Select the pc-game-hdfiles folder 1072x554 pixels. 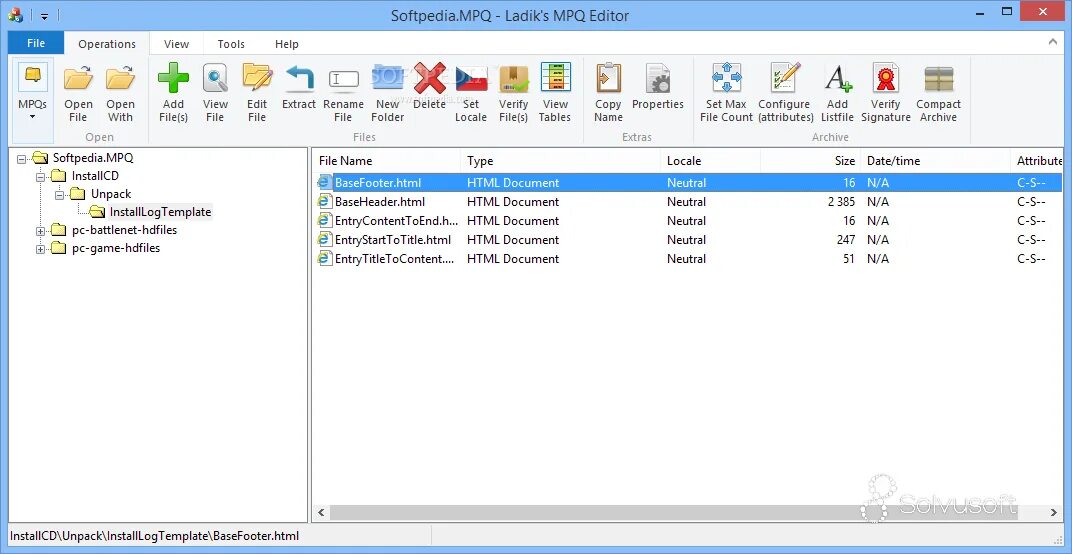(x=116, y=248)
